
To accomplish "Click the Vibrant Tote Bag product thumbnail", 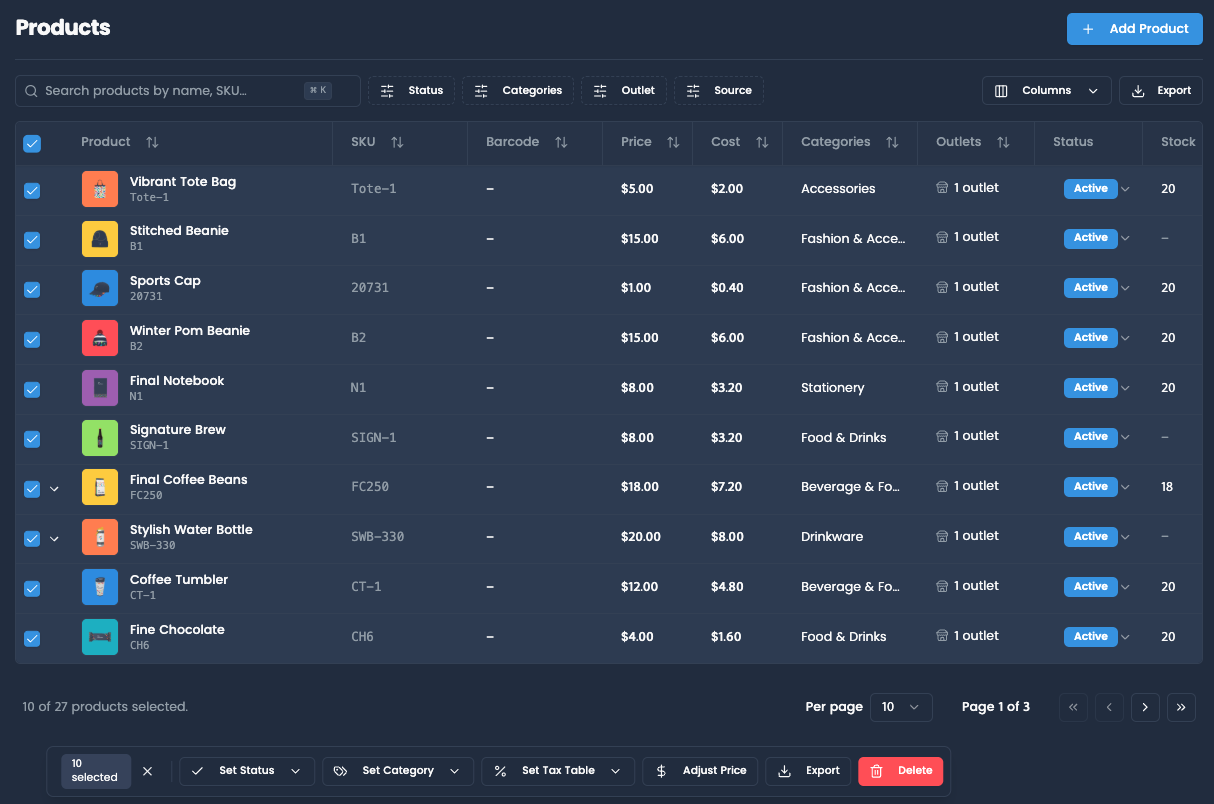I will click(100, 189).
